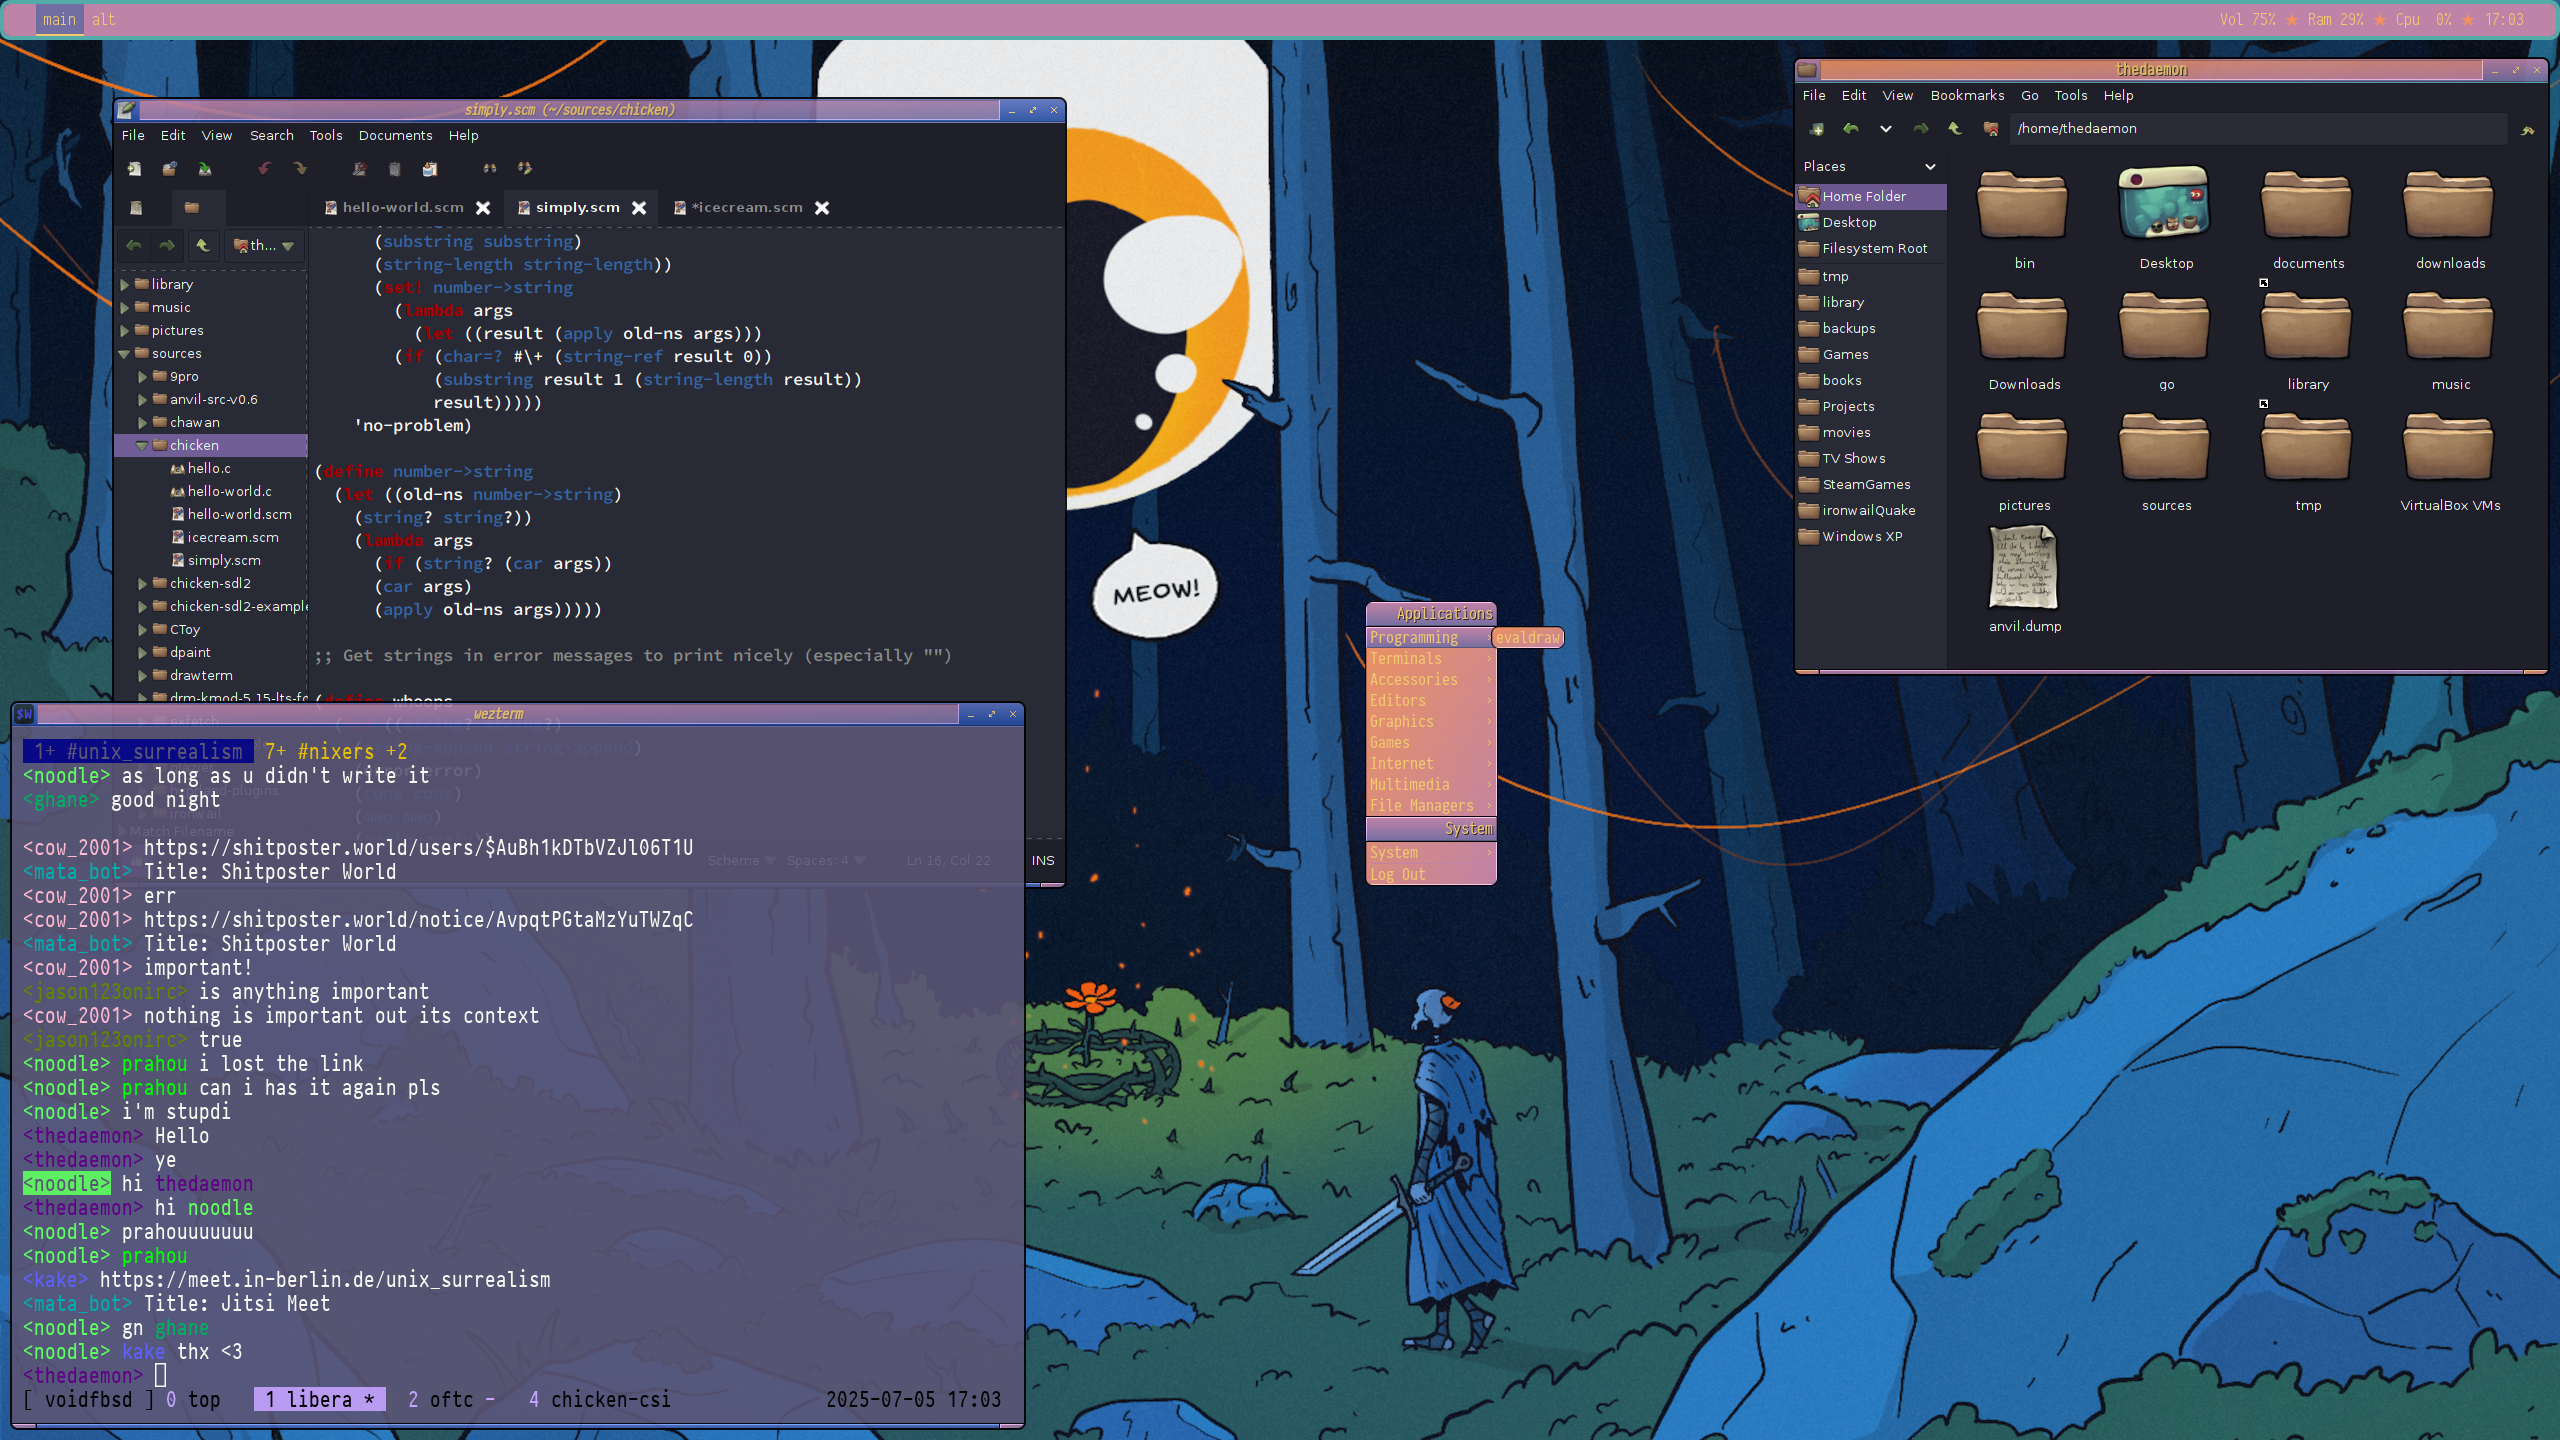The width and height of the screenshot is (2560, 1440).
Task: Select Windows XP bookmark in Places sidebar
Action: tap(1871, 537)
